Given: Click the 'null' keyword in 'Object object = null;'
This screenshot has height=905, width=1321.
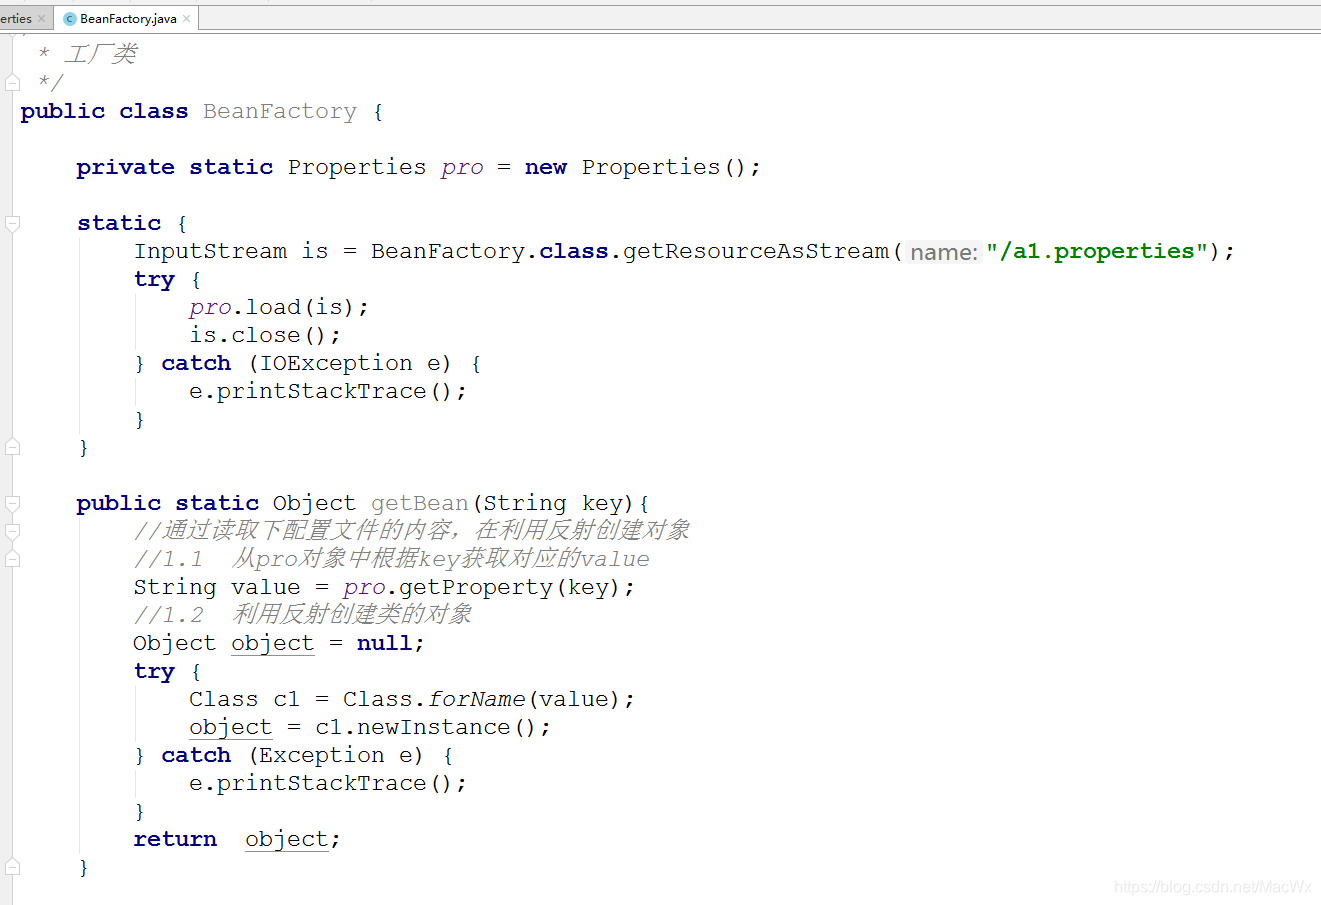Looking at the screenshot, I should (384, 643).
